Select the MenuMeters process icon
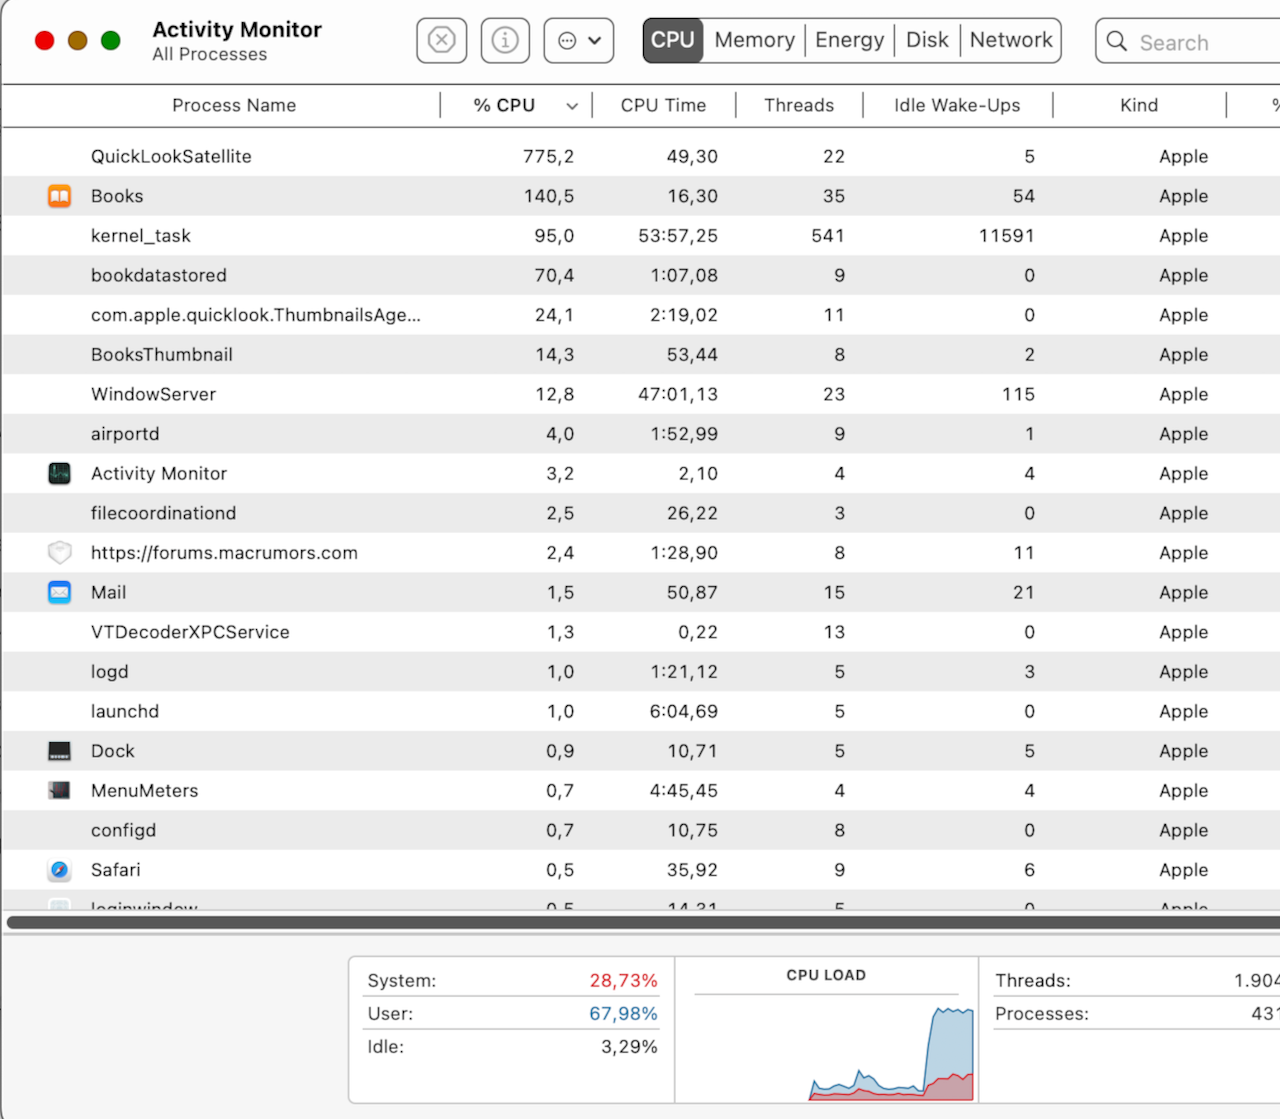The height and width of the screenshot is (1119, 1280). tap(60, 790)
